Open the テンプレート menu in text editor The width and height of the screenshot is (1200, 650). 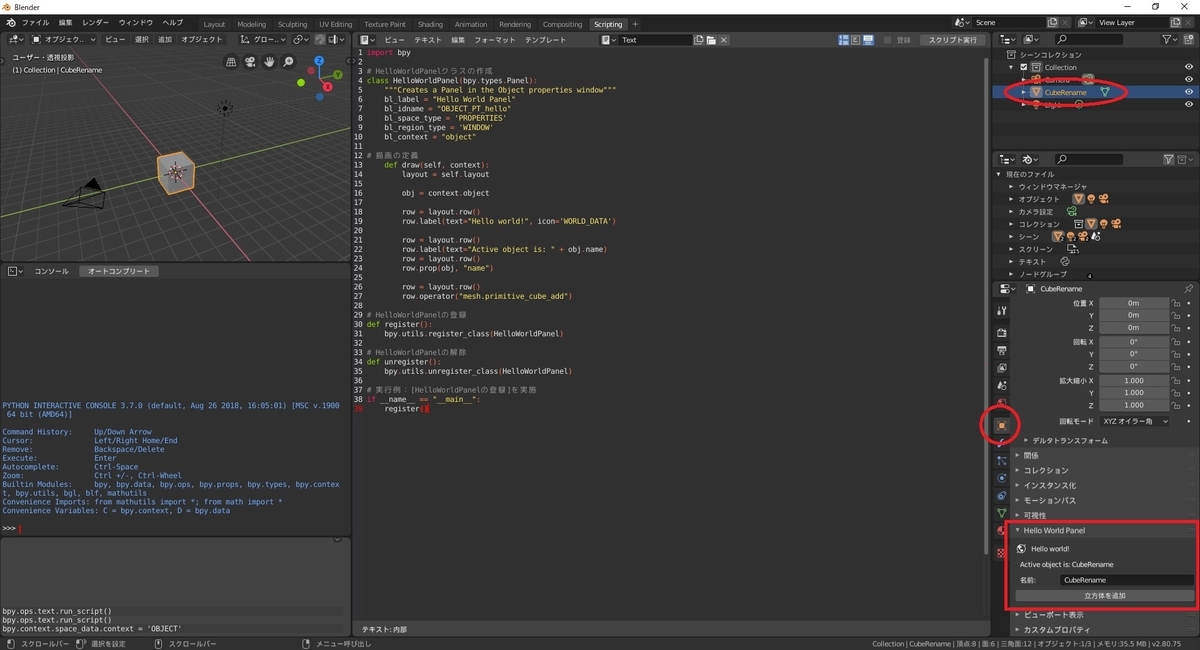(x=545, y=40)
